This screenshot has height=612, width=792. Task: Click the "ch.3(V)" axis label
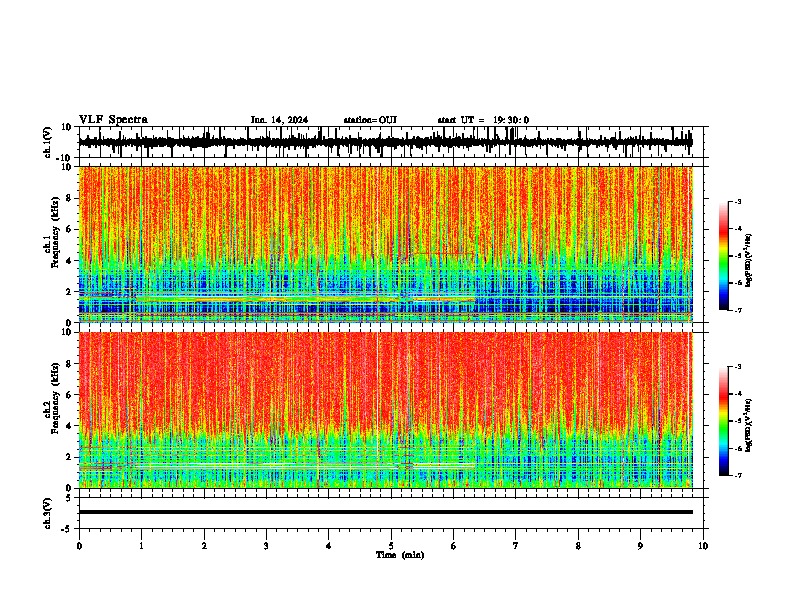pos(48,513)
